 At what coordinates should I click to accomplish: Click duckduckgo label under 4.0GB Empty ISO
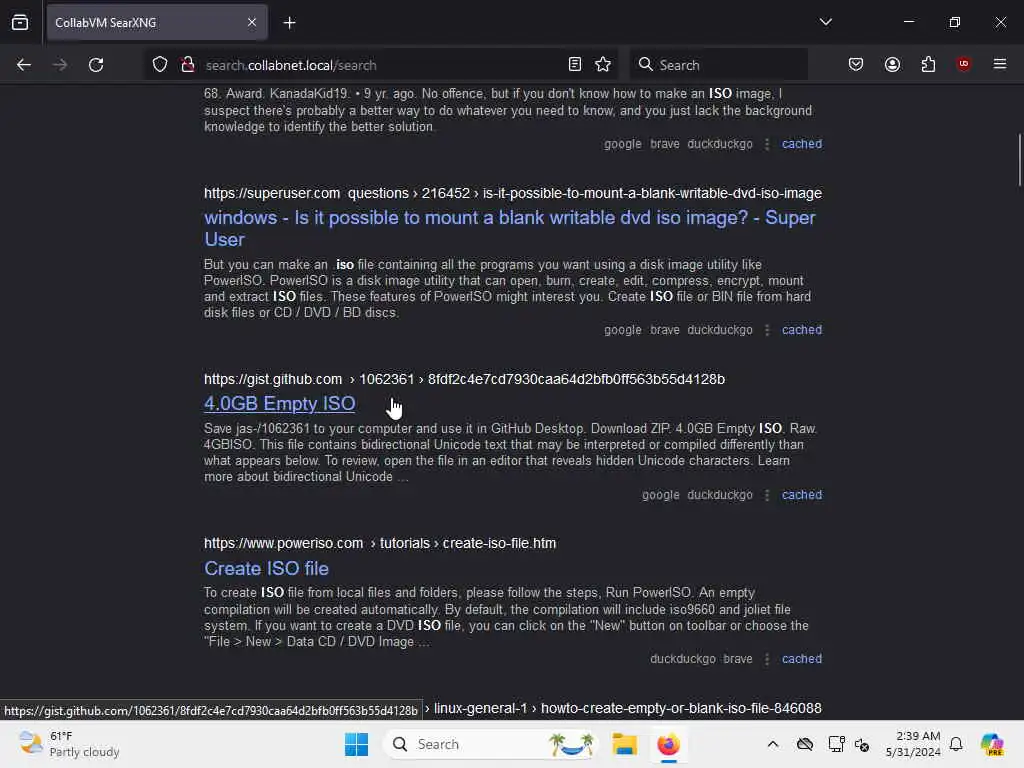(x=720, y=495)
